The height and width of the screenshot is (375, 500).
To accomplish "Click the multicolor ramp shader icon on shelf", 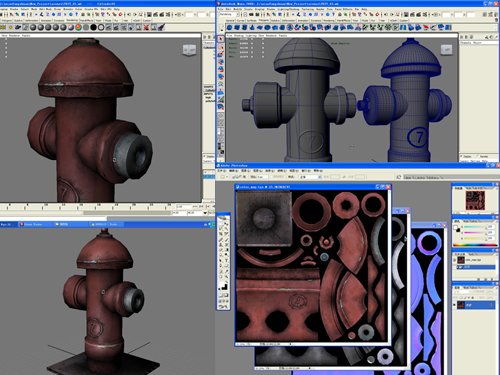I will 78,27.
